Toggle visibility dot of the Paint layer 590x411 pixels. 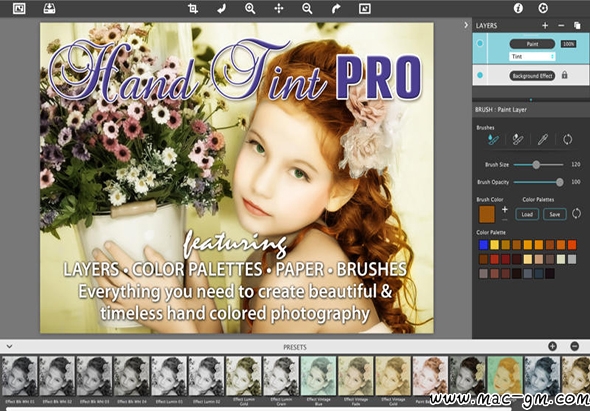click(480, 44)
